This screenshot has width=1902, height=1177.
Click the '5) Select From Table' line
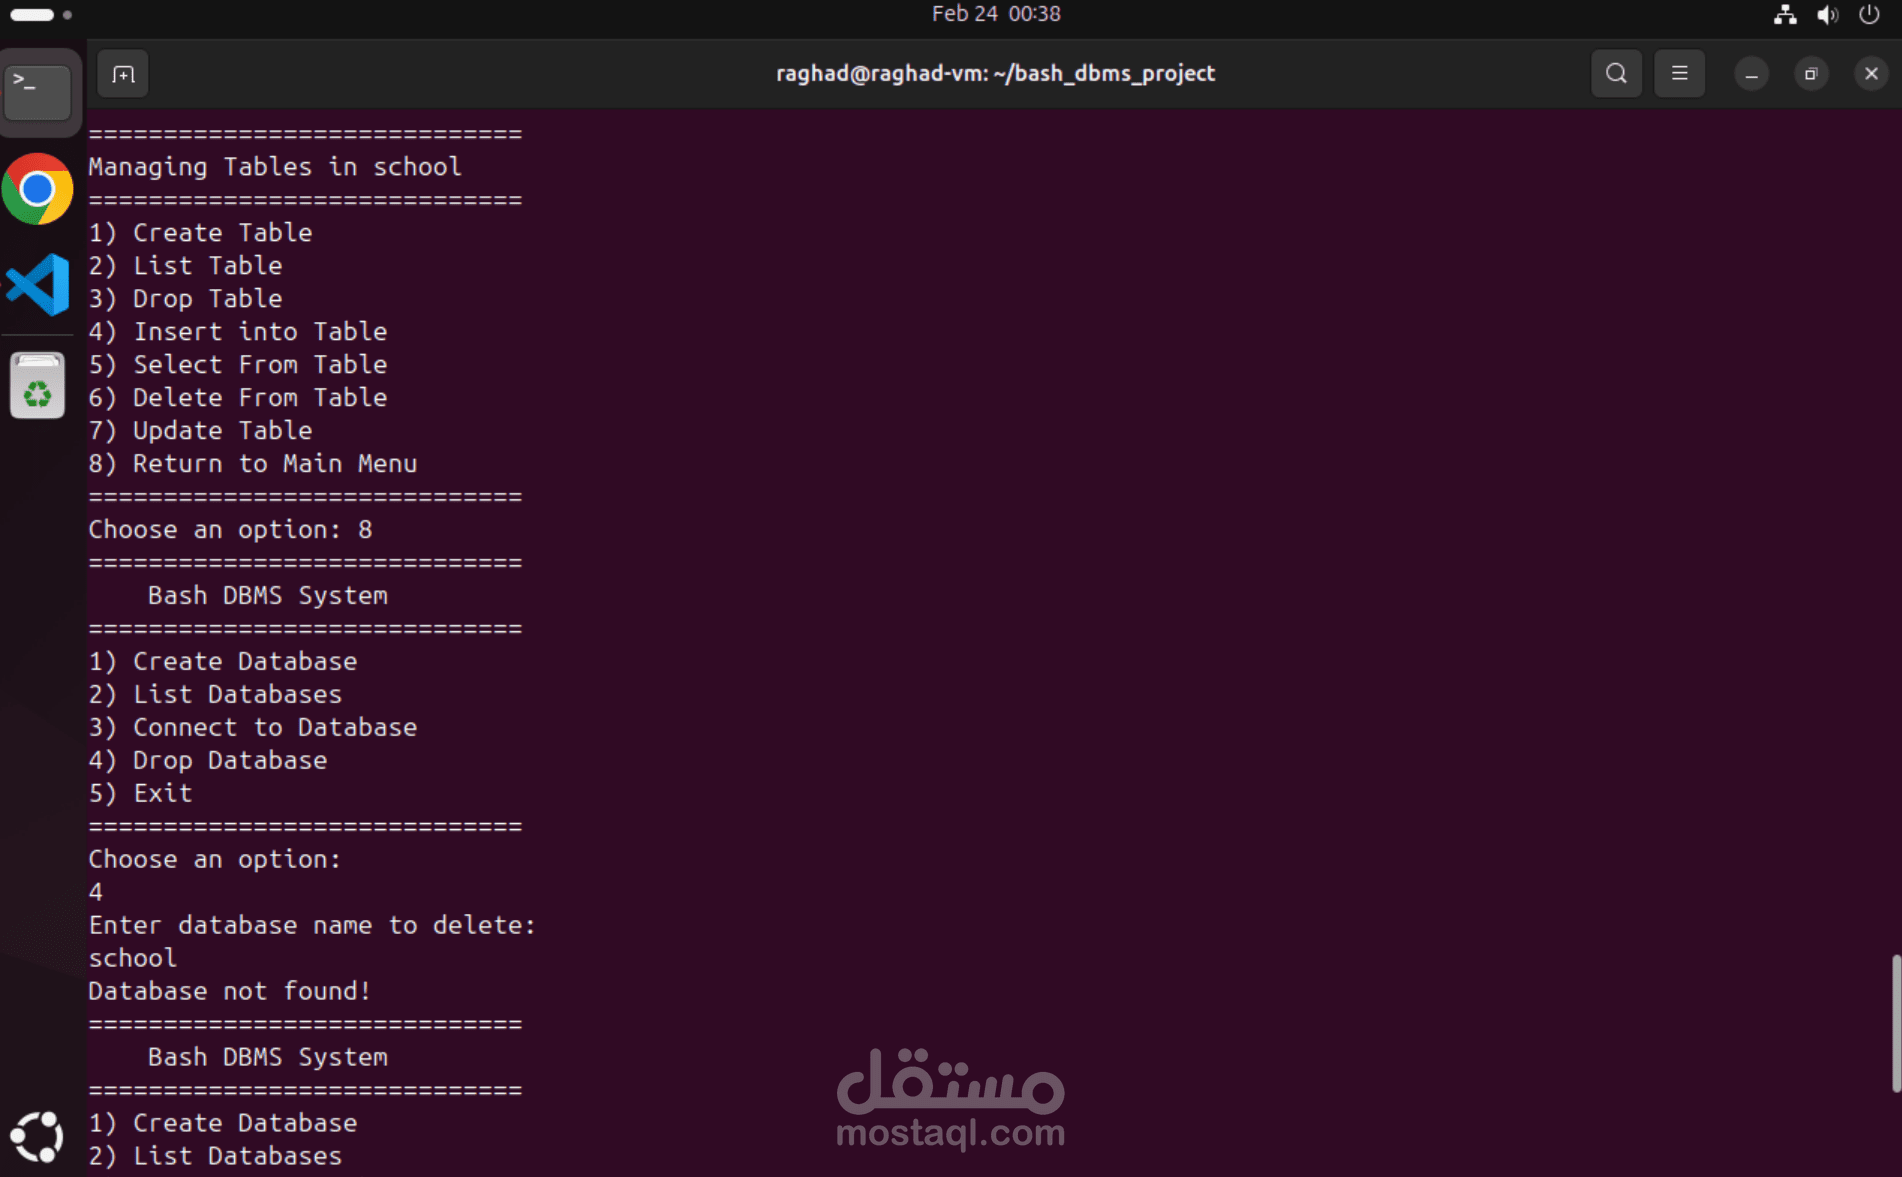coord(238,365)
